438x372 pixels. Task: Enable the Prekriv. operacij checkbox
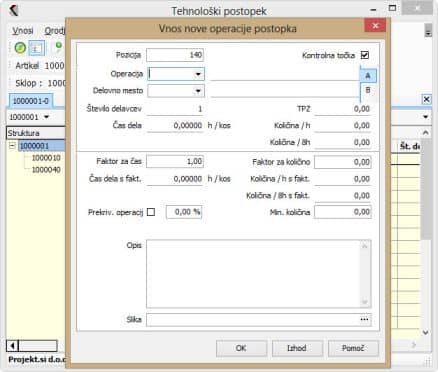pos(151,212)
